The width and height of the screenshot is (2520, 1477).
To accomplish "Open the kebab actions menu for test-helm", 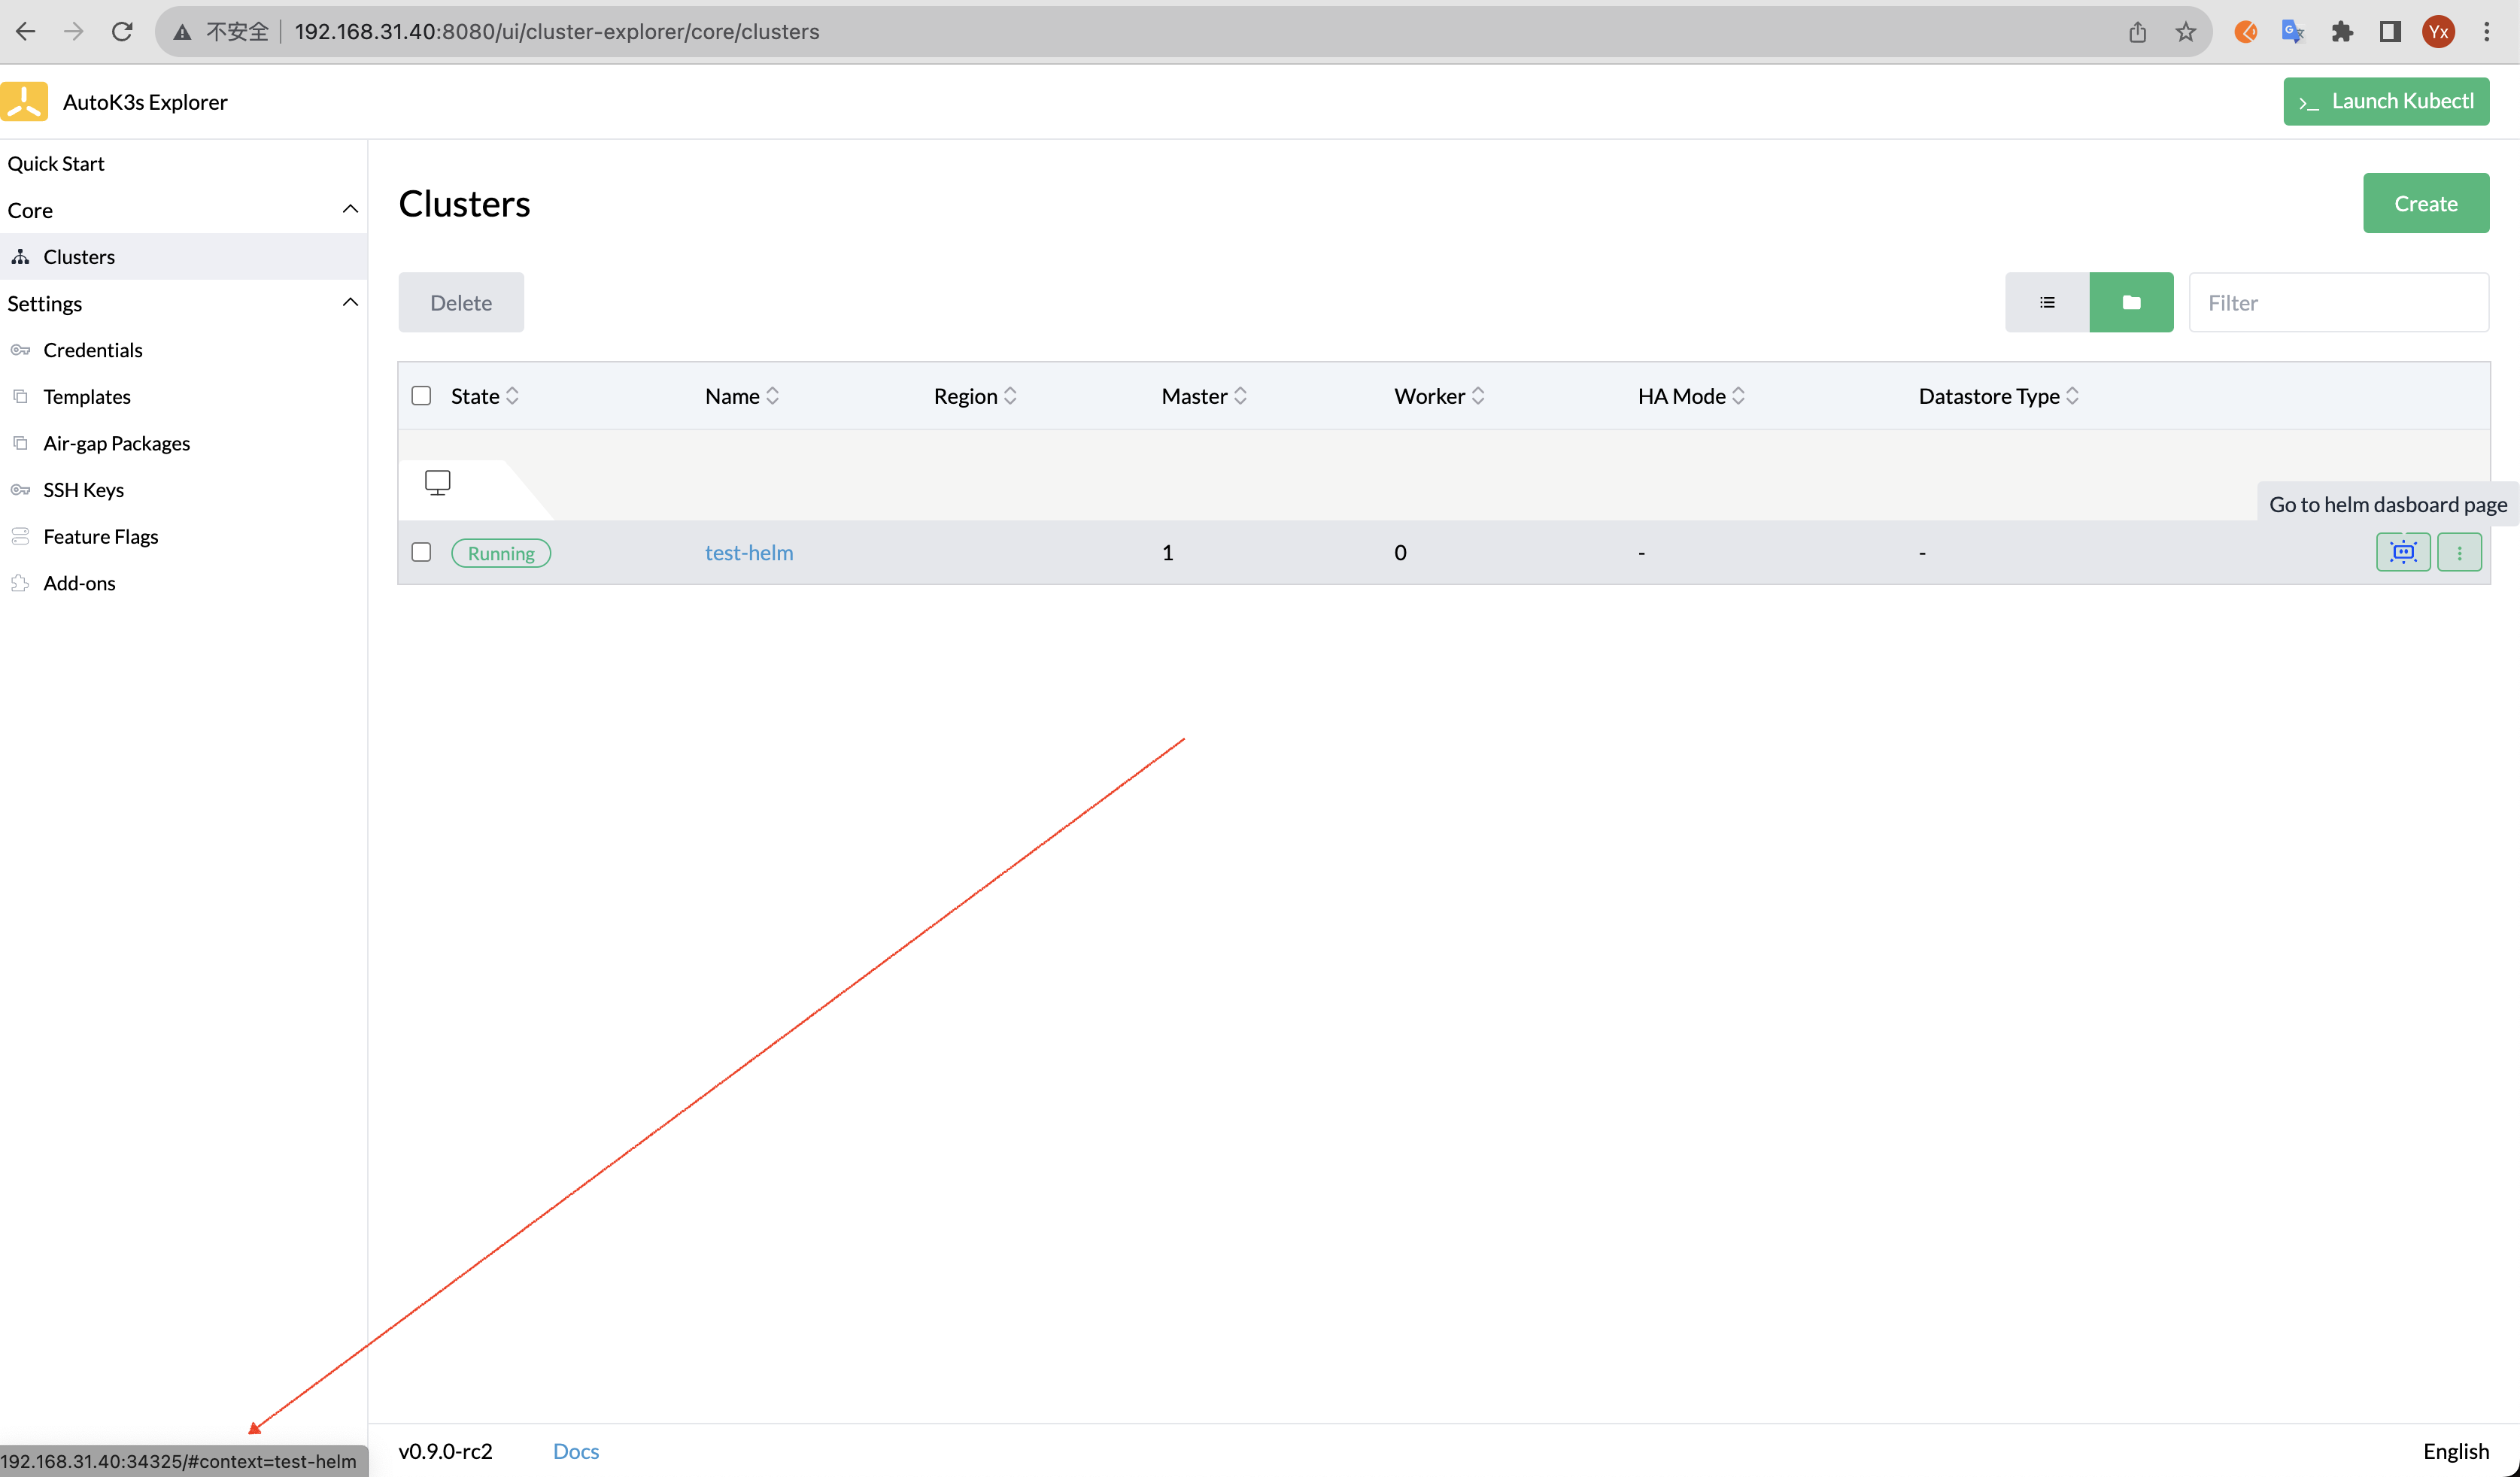I will point(2460,551).
